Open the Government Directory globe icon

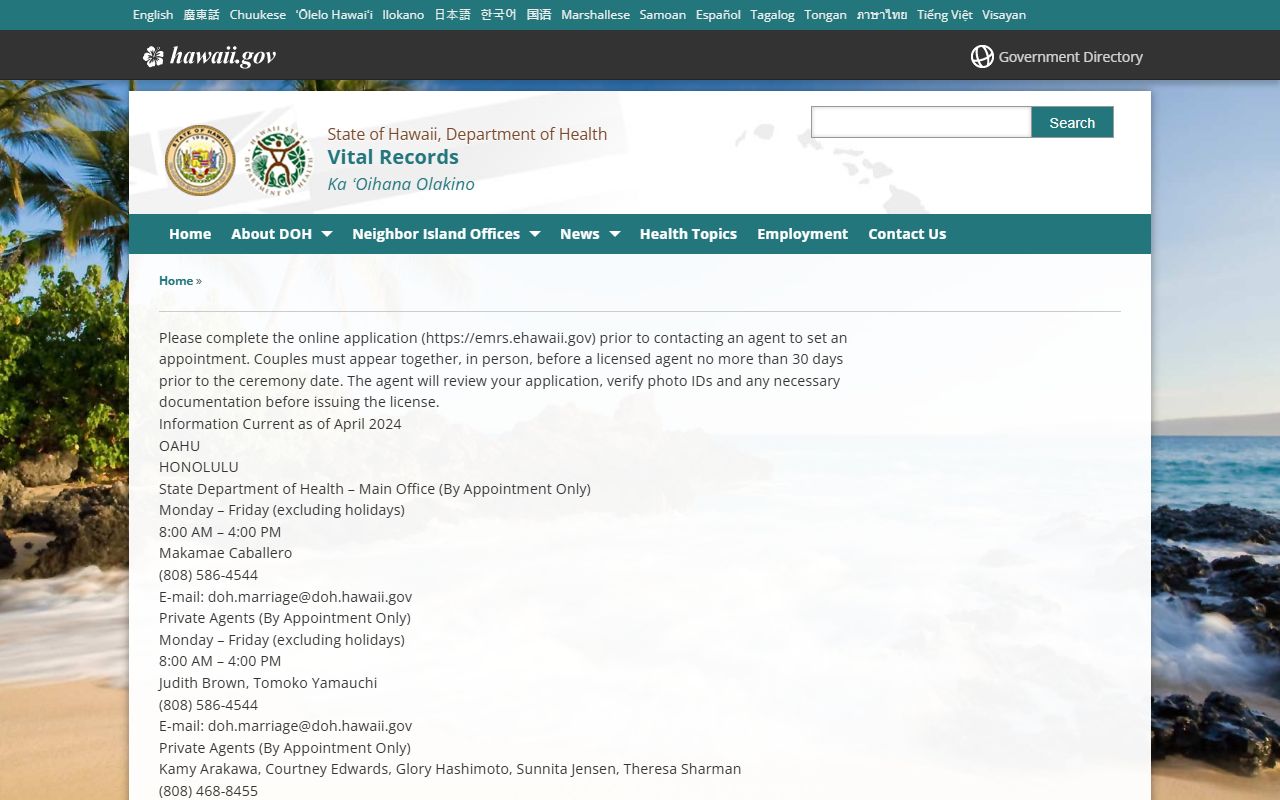[982, 57]
